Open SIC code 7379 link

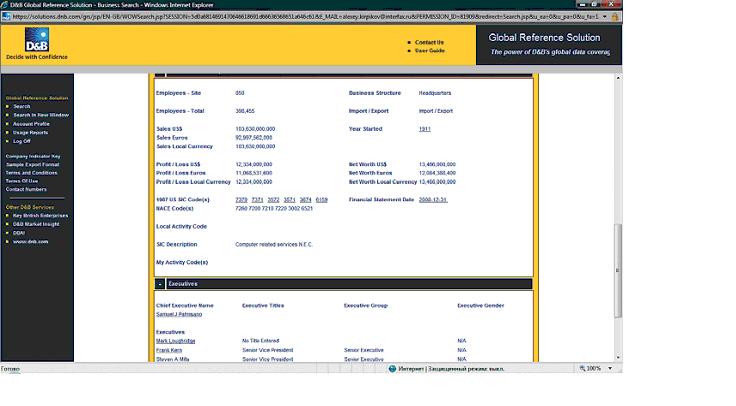tap(241, 200)
